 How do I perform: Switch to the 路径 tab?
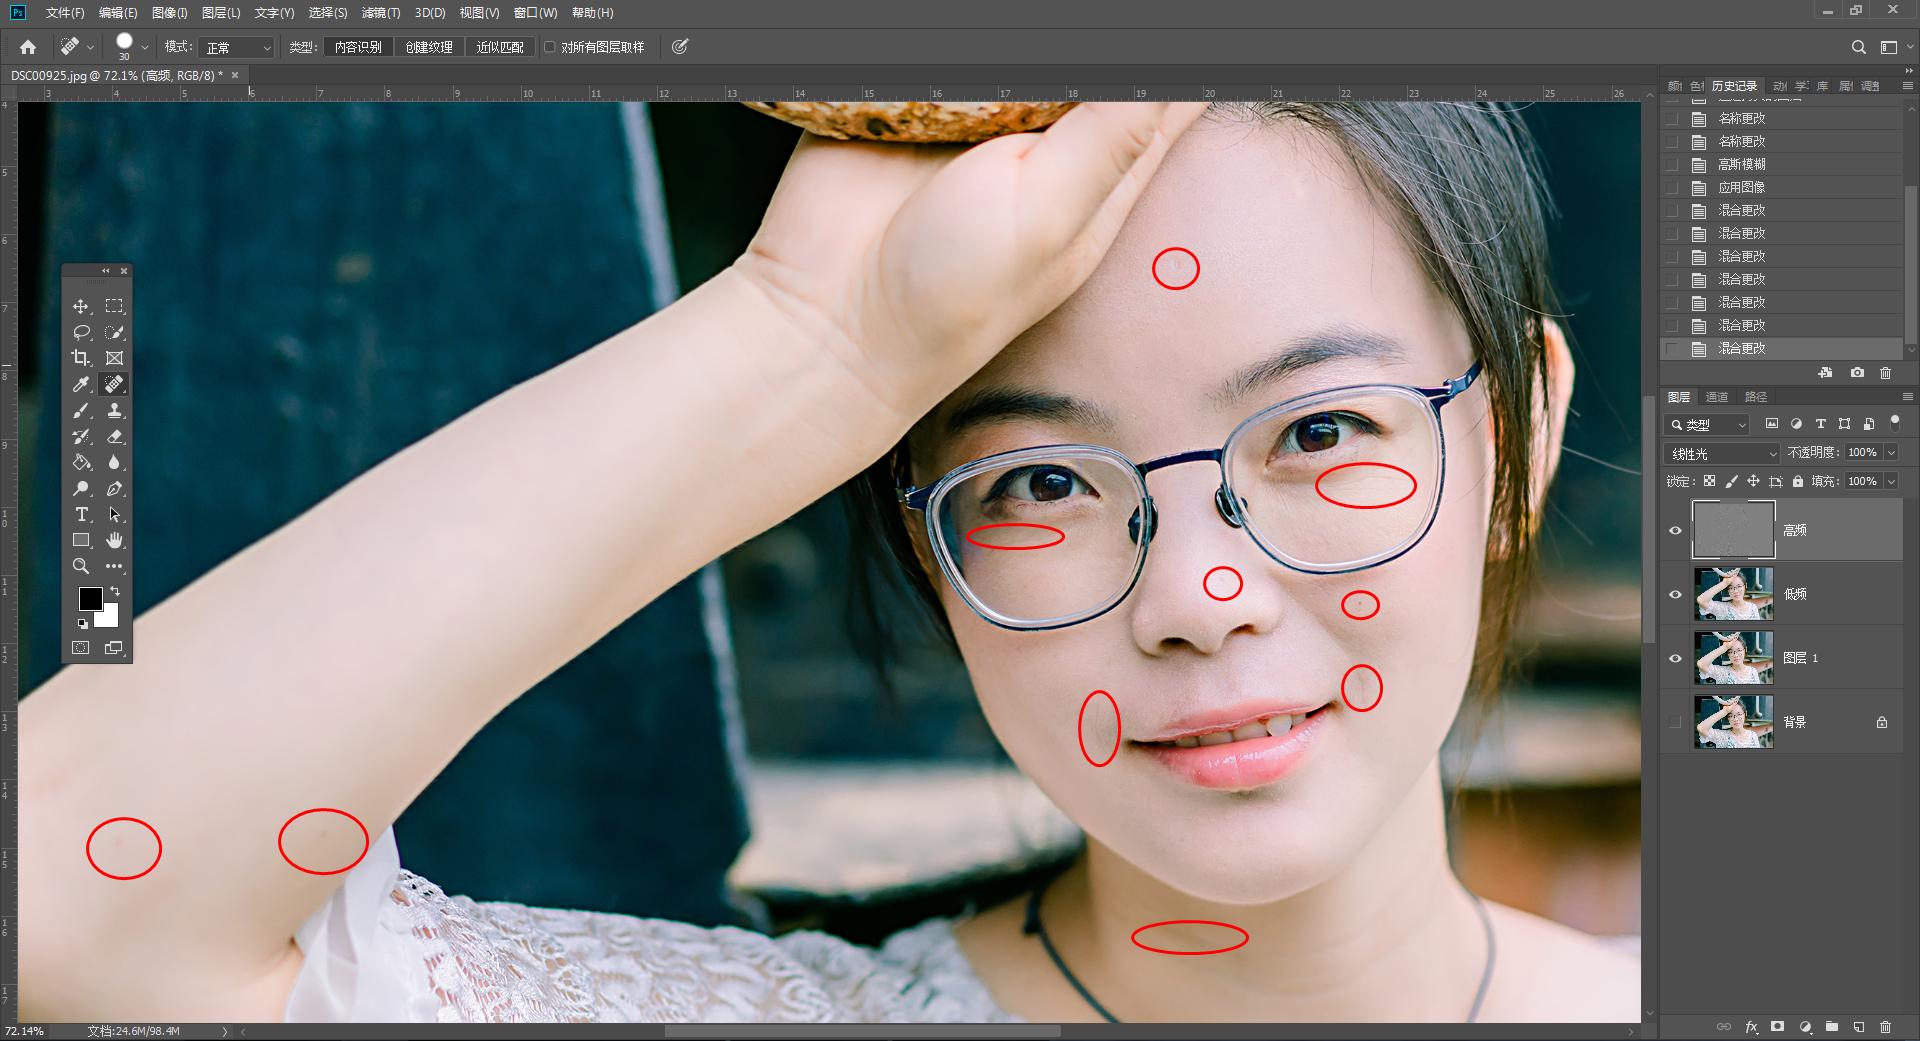click(1756, 397)
